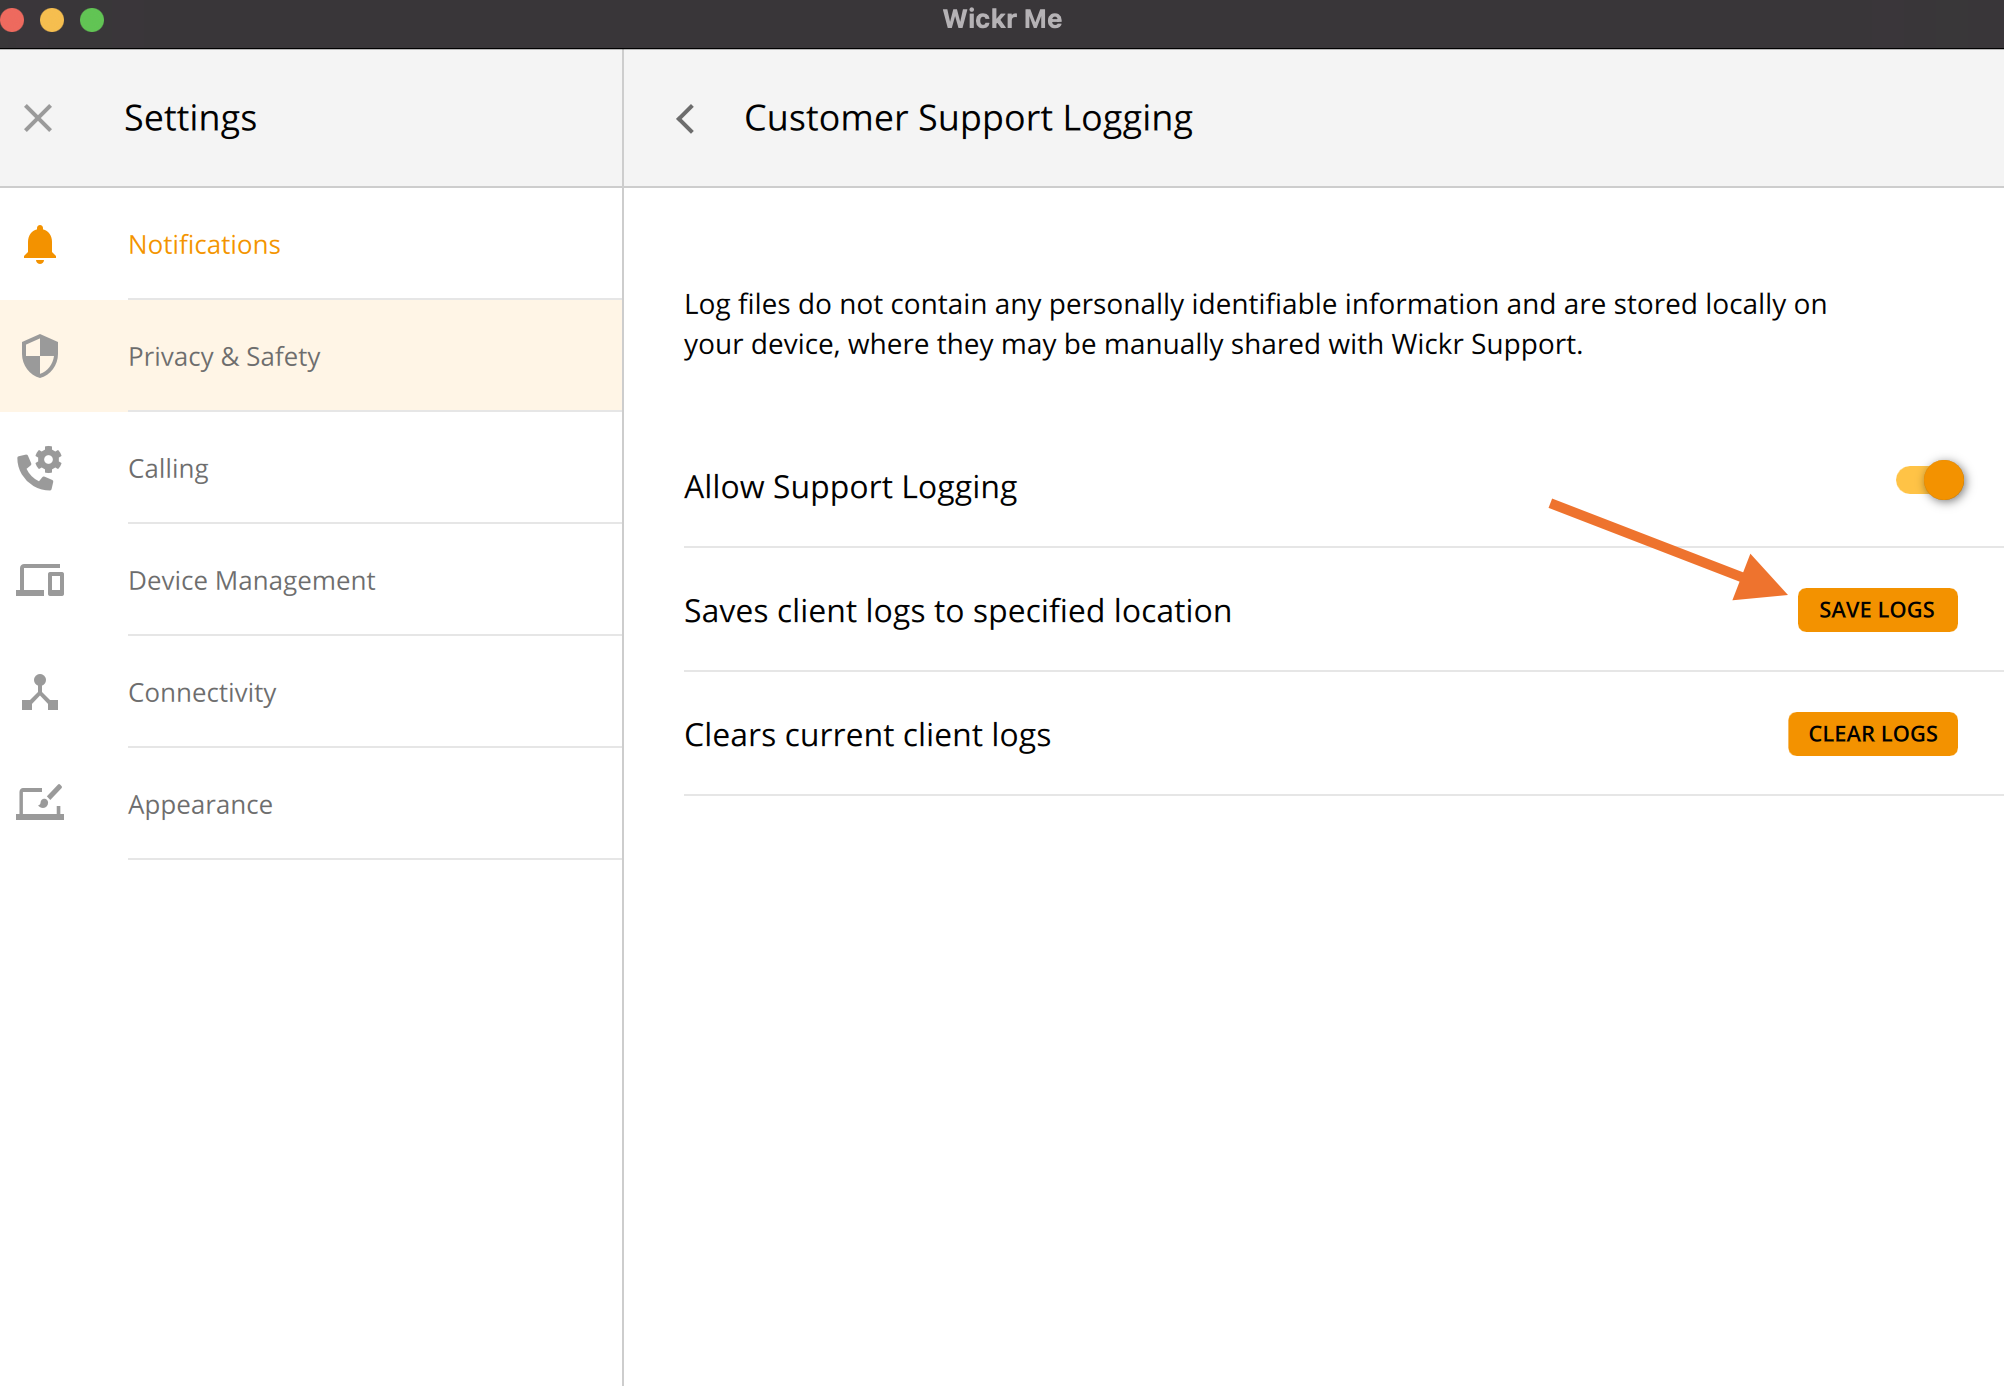This screenshot has height=1386, width=2004.
Task: Click the Notifications bell icon
Action: tap(40, 244)
